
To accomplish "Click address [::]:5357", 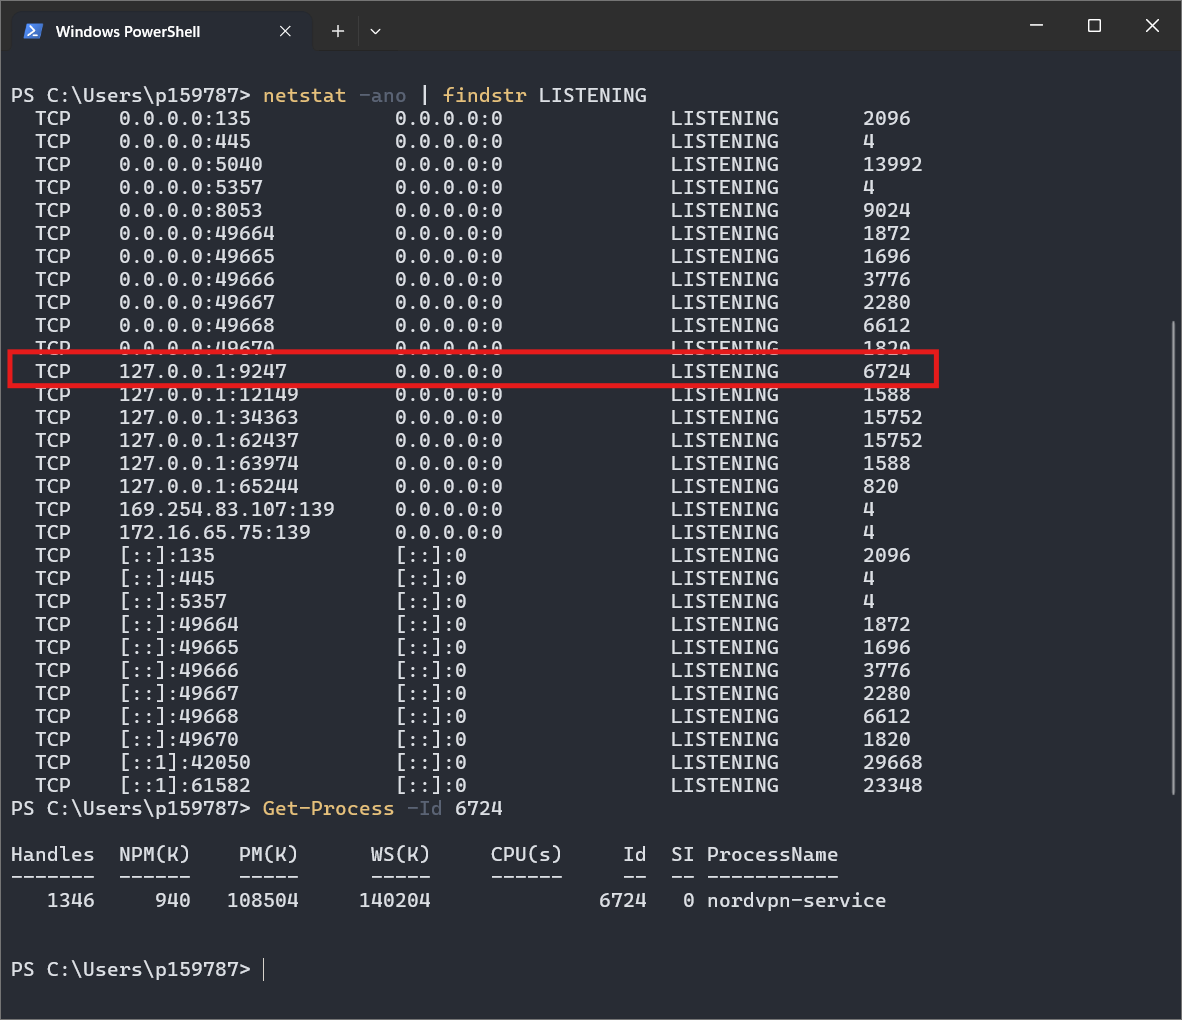I will point(173,602).
